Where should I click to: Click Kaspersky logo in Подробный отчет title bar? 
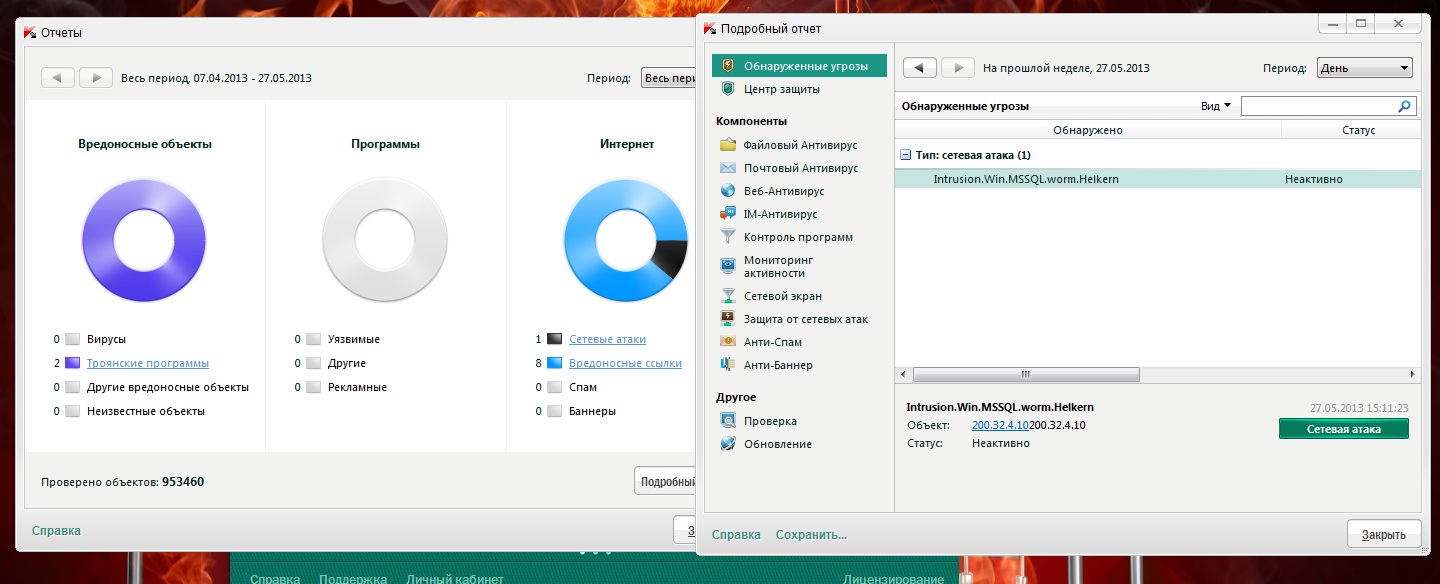(710, 28)
